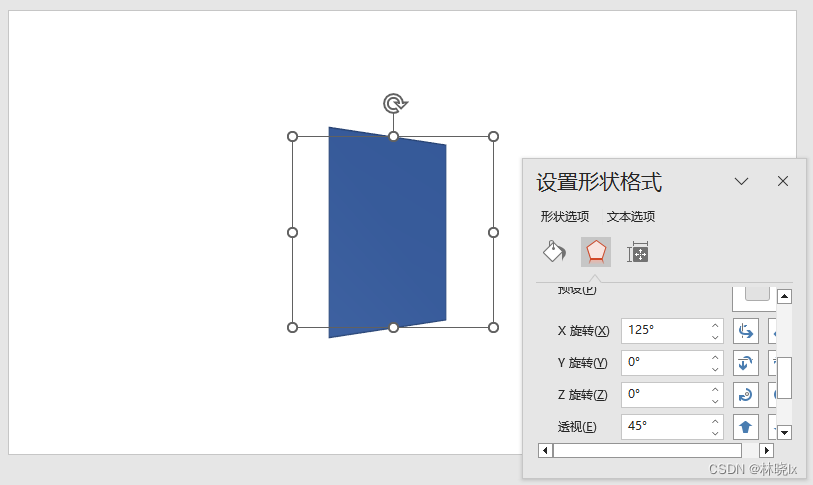Increase the perspective value with up arrow
Image resolution: width=813 pixels, height=485 pixels.
pos(715,421)
